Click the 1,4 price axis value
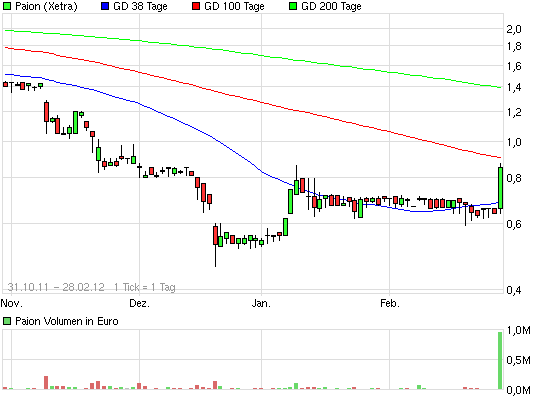The height and width of the screenshot is (398, 545). pos(514,87)
